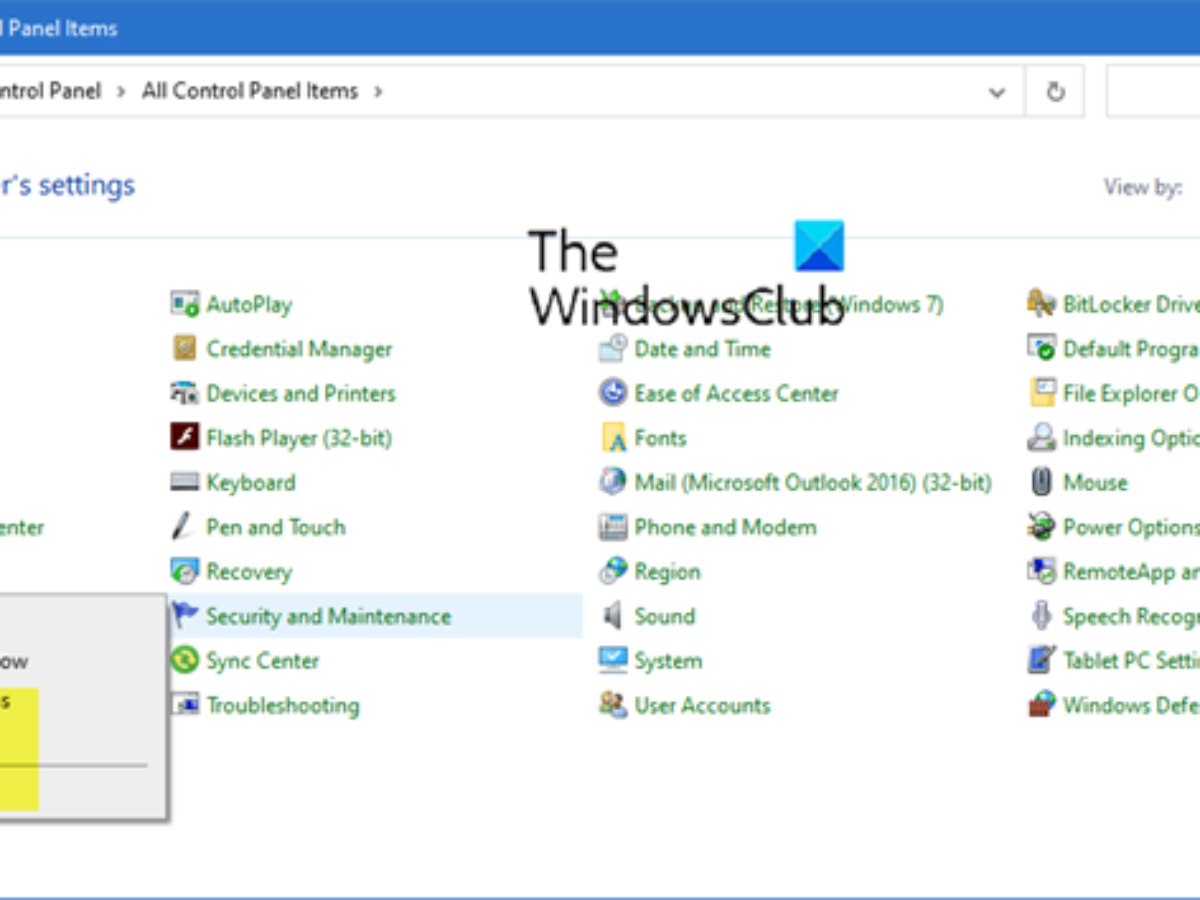Open the Date and Time icon

point(612,349)
